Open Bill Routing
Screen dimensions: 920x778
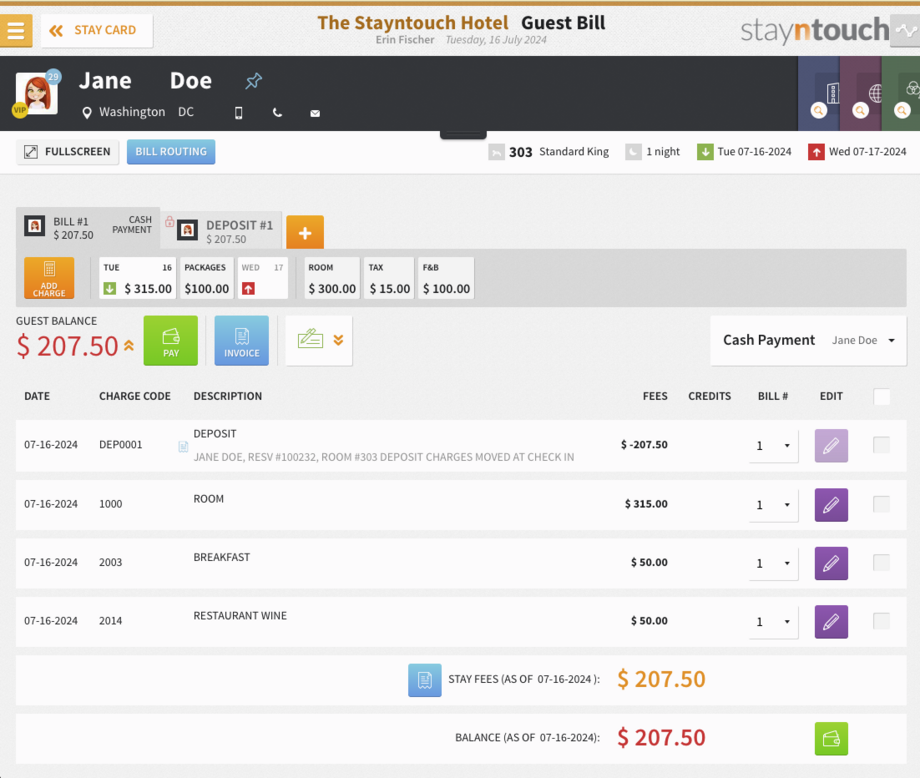(x=171, y=152)
